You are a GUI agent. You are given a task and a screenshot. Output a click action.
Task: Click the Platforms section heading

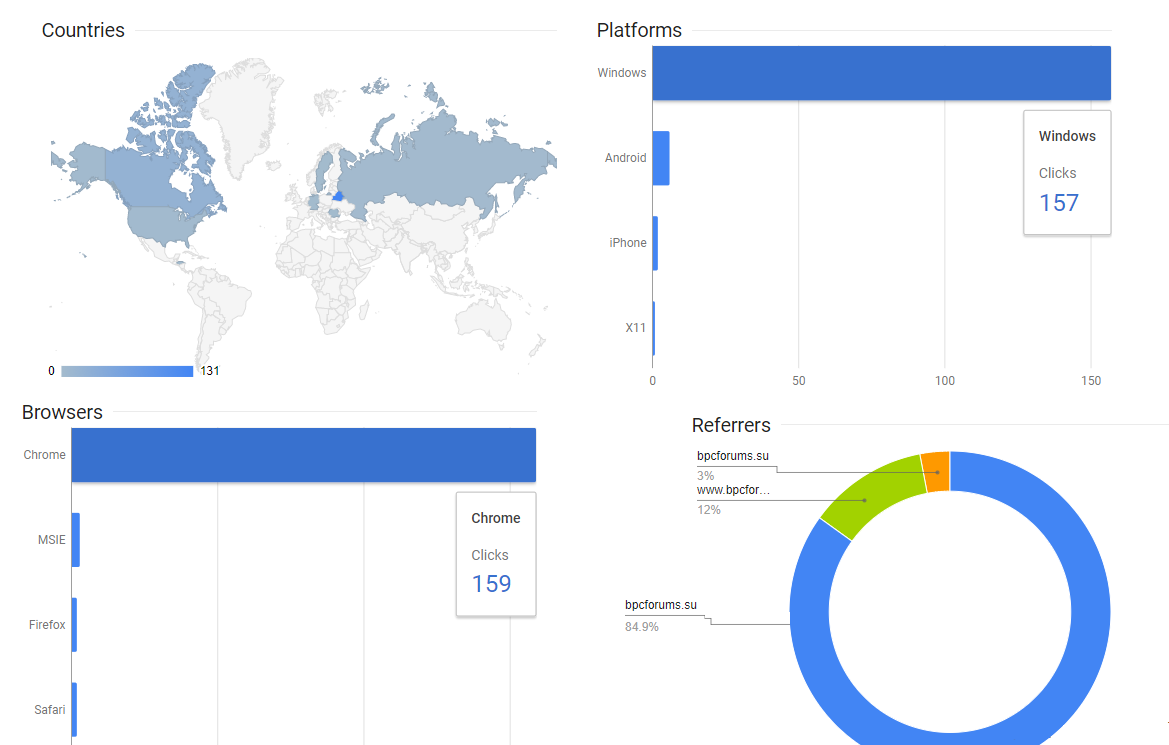[x=639, y=31]
